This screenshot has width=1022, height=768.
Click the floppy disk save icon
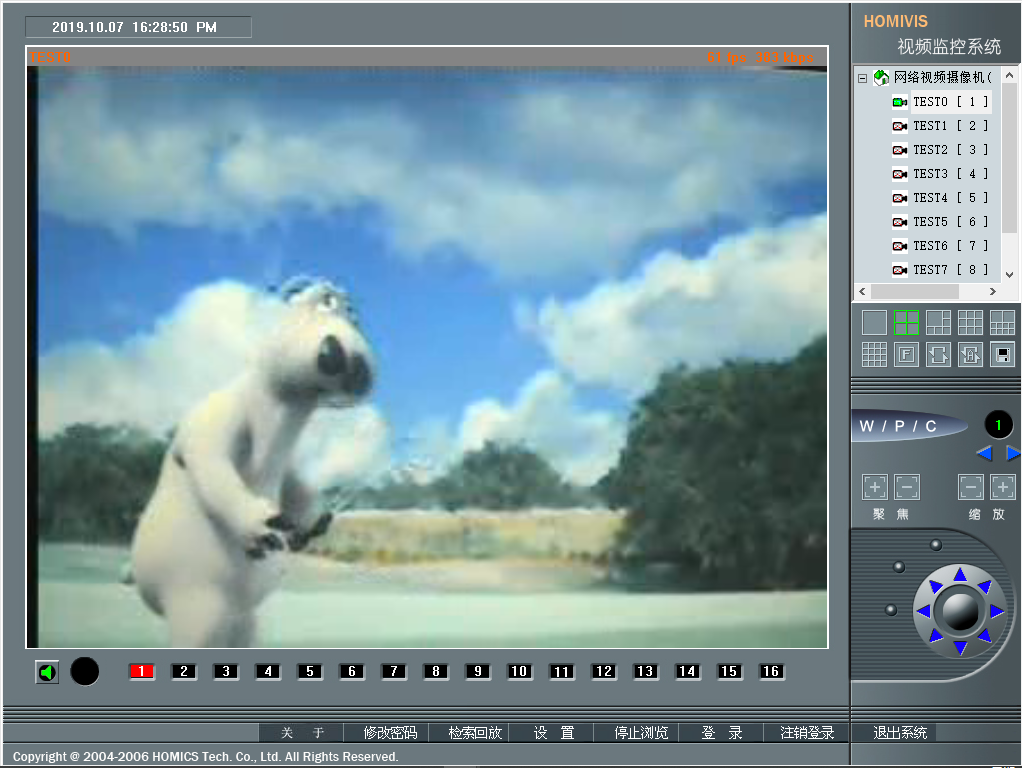click(x=1002, y=355)
